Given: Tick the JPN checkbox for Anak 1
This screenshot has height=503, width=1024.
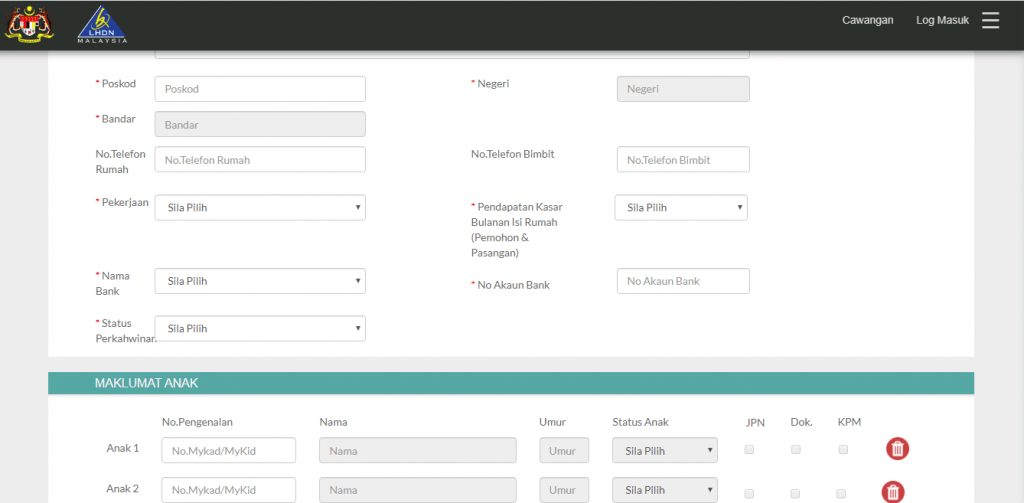Looking at the screenshot, I should (x=749, y=449).
